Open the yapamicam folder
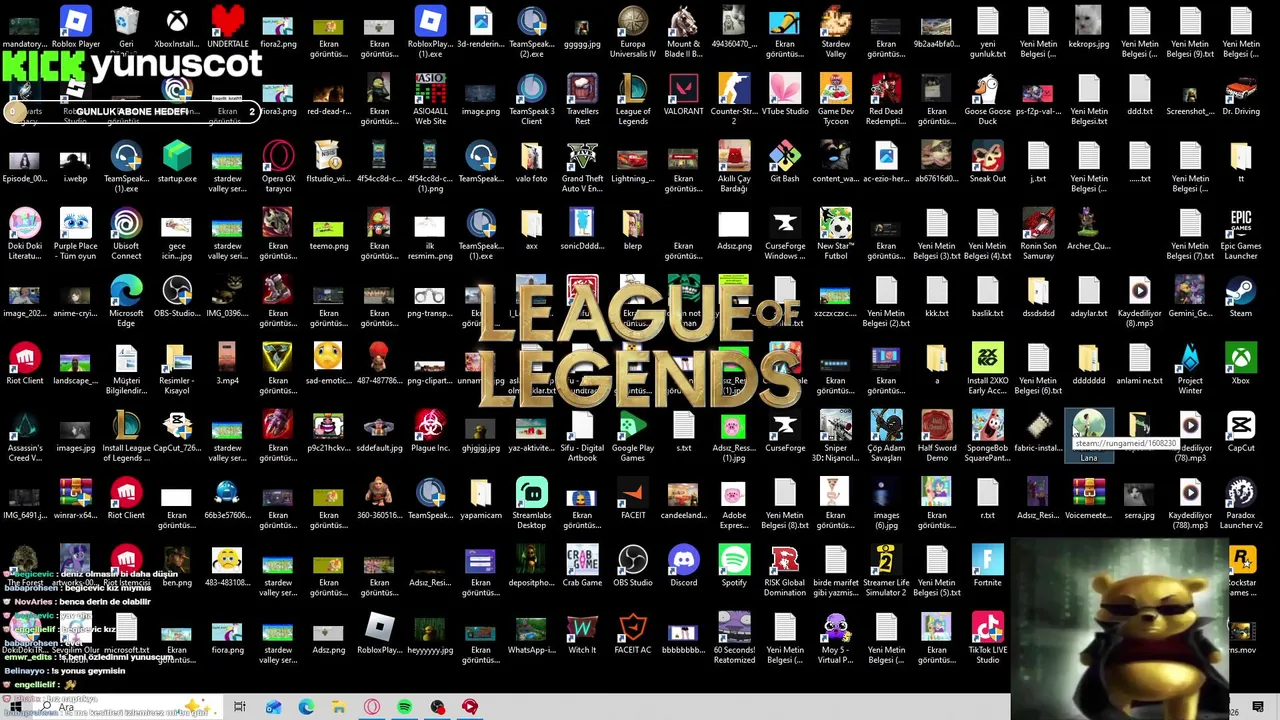1280x720 pixels. click(481, 499)
